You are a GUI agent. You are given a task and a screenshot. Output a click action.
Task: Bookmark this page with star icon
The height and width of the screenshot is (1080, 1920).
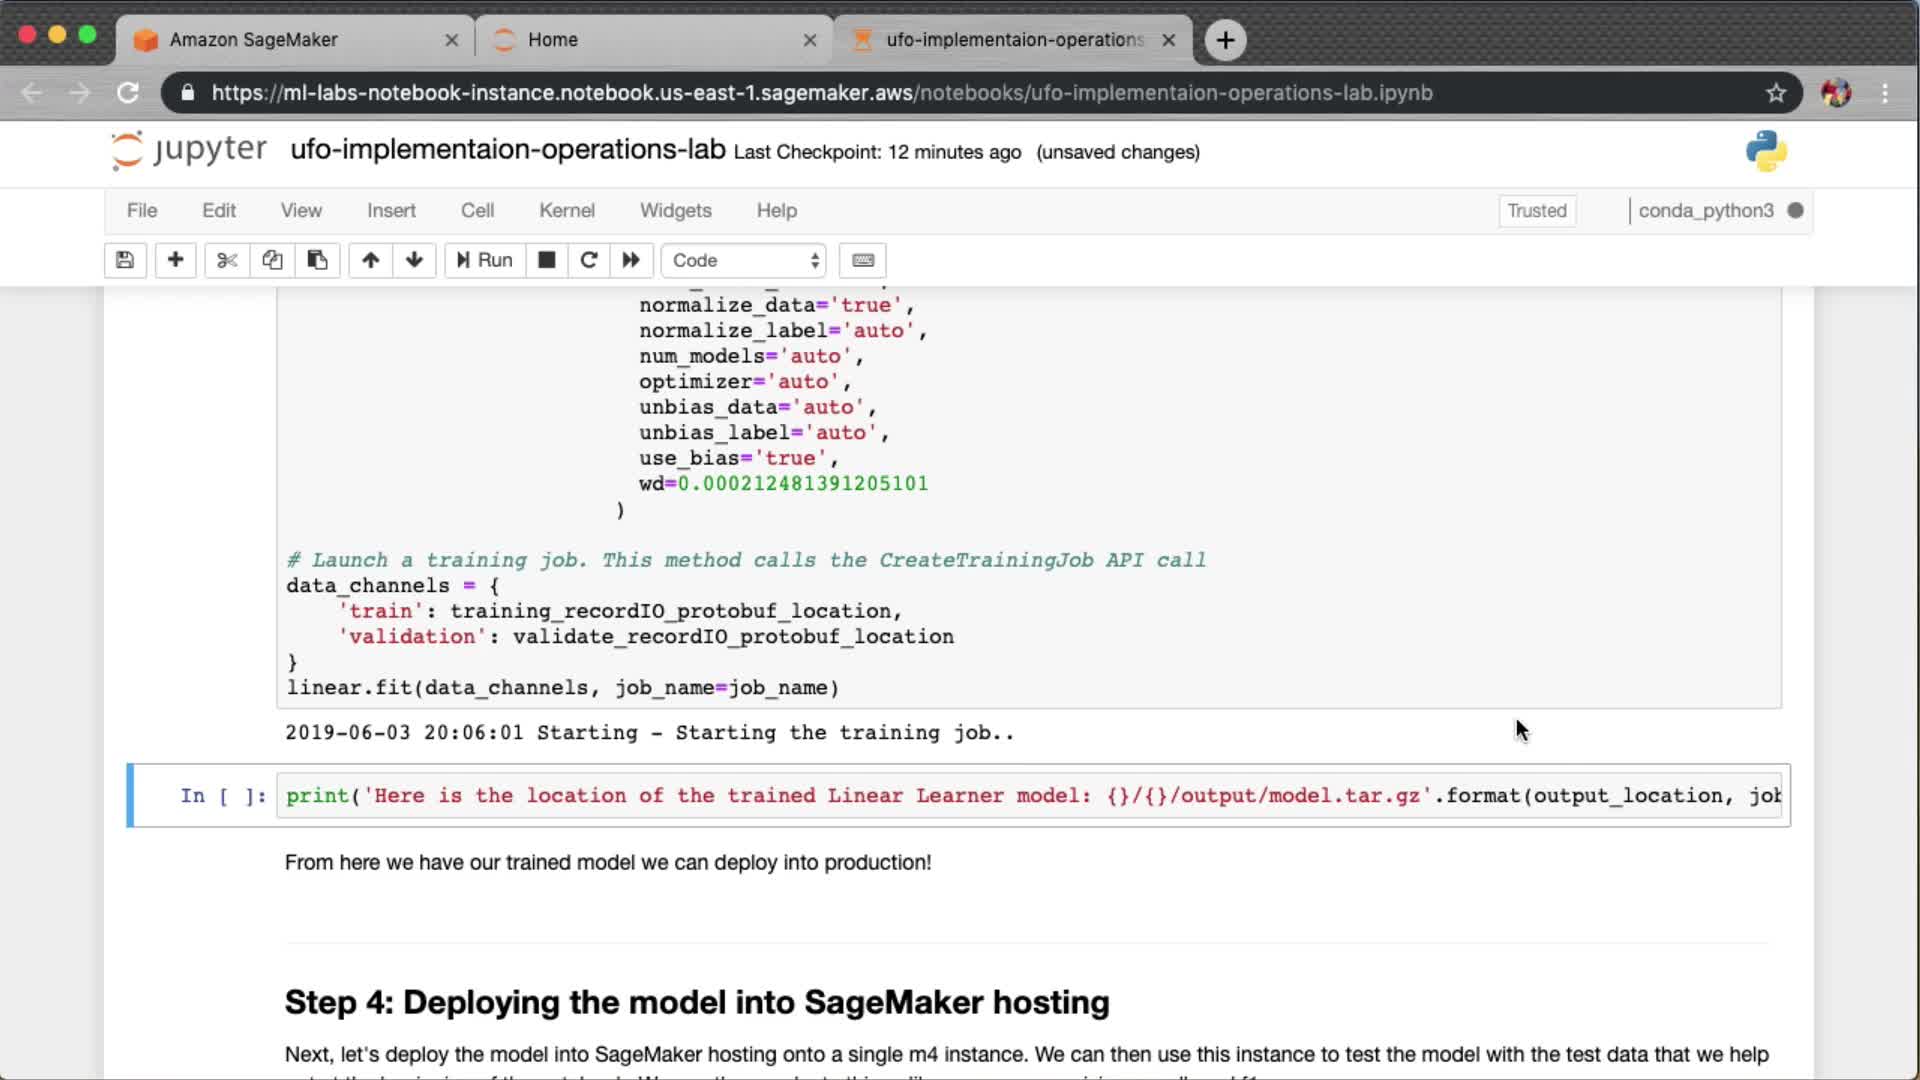tap(1775, 93)
